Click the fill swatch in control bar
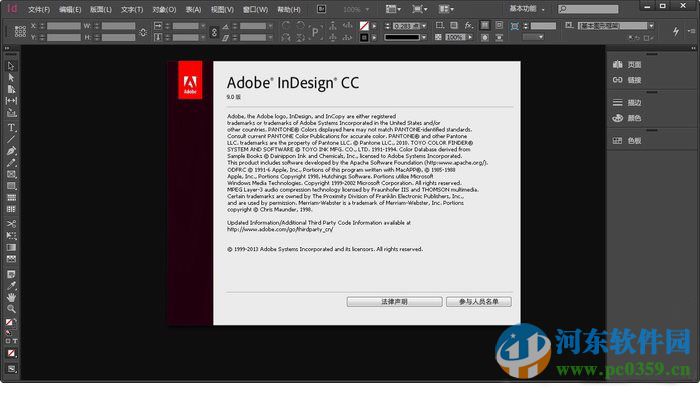The height and width of the screenshot is (394, 700). pos(364,26)
